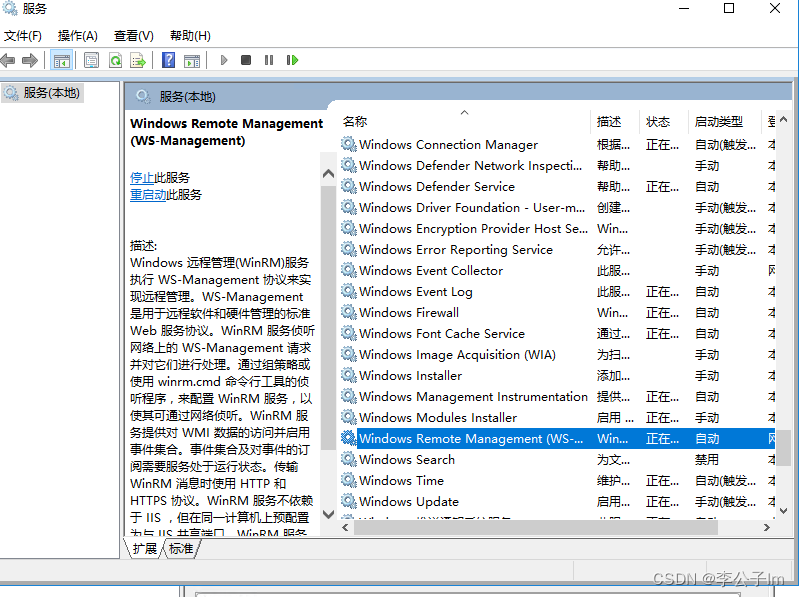The width and height of the screenshot is (799, 597).
Task: Click the 重启动 service link
Action: tap(148, 195)
